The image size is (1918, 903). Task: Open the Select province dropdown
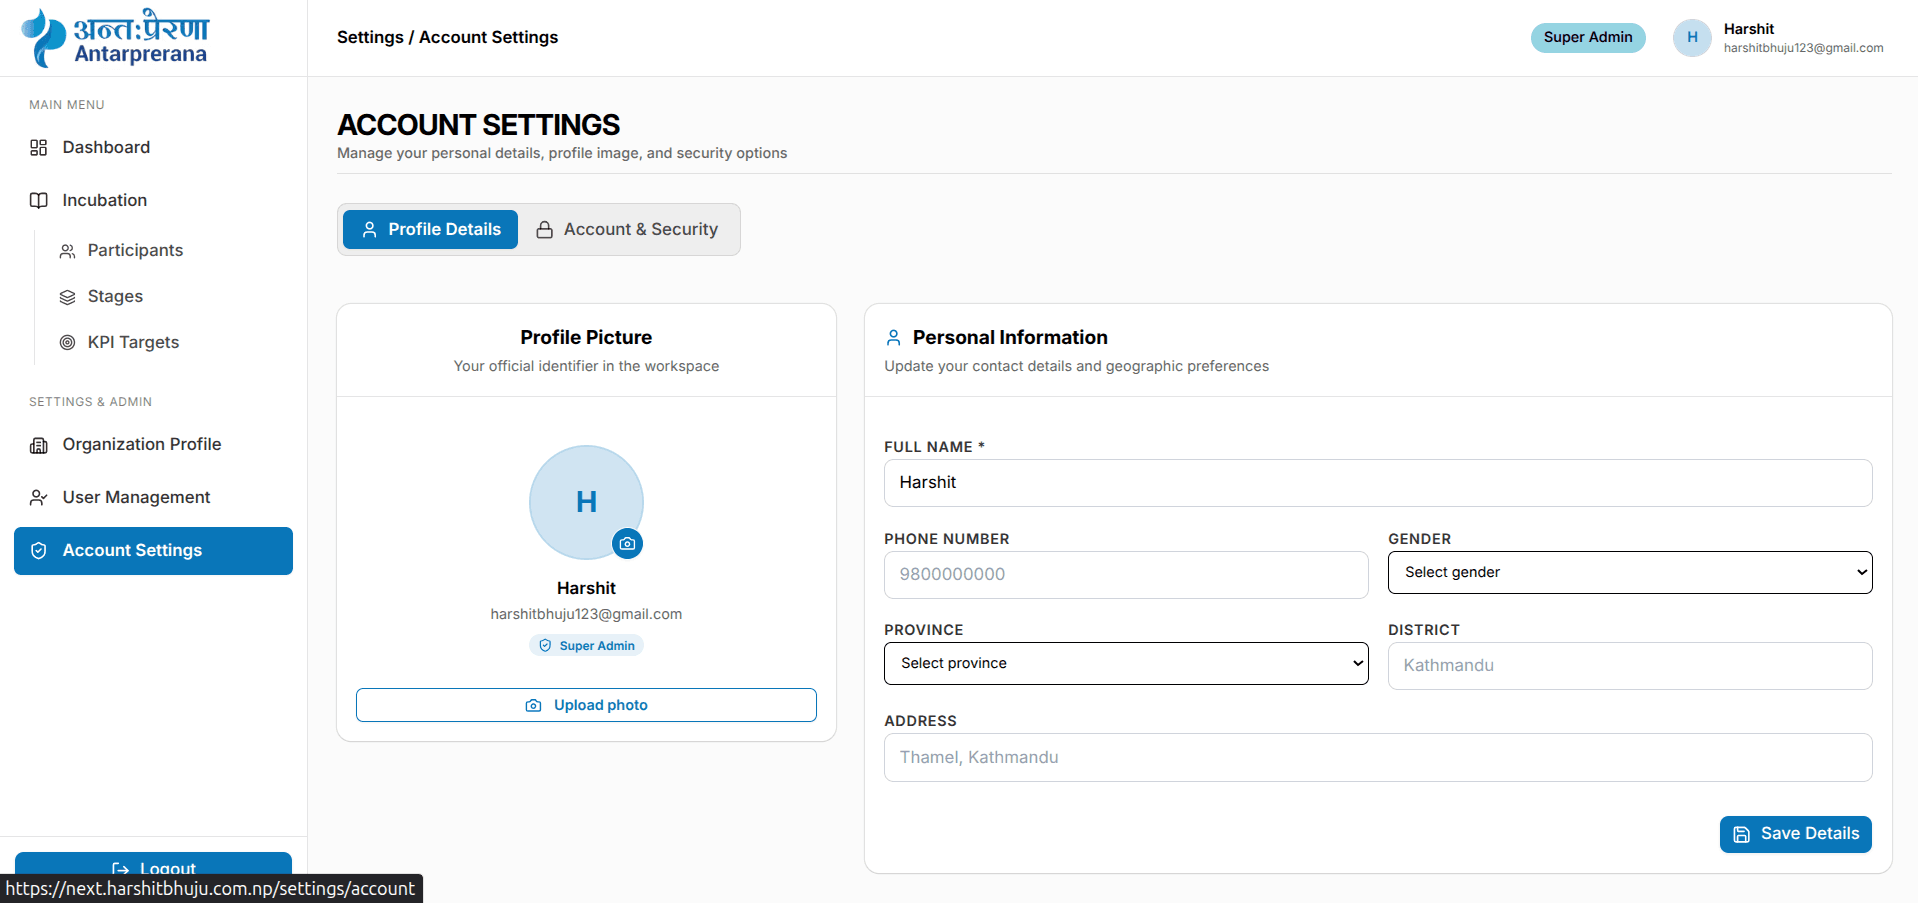pos(1126,664)
